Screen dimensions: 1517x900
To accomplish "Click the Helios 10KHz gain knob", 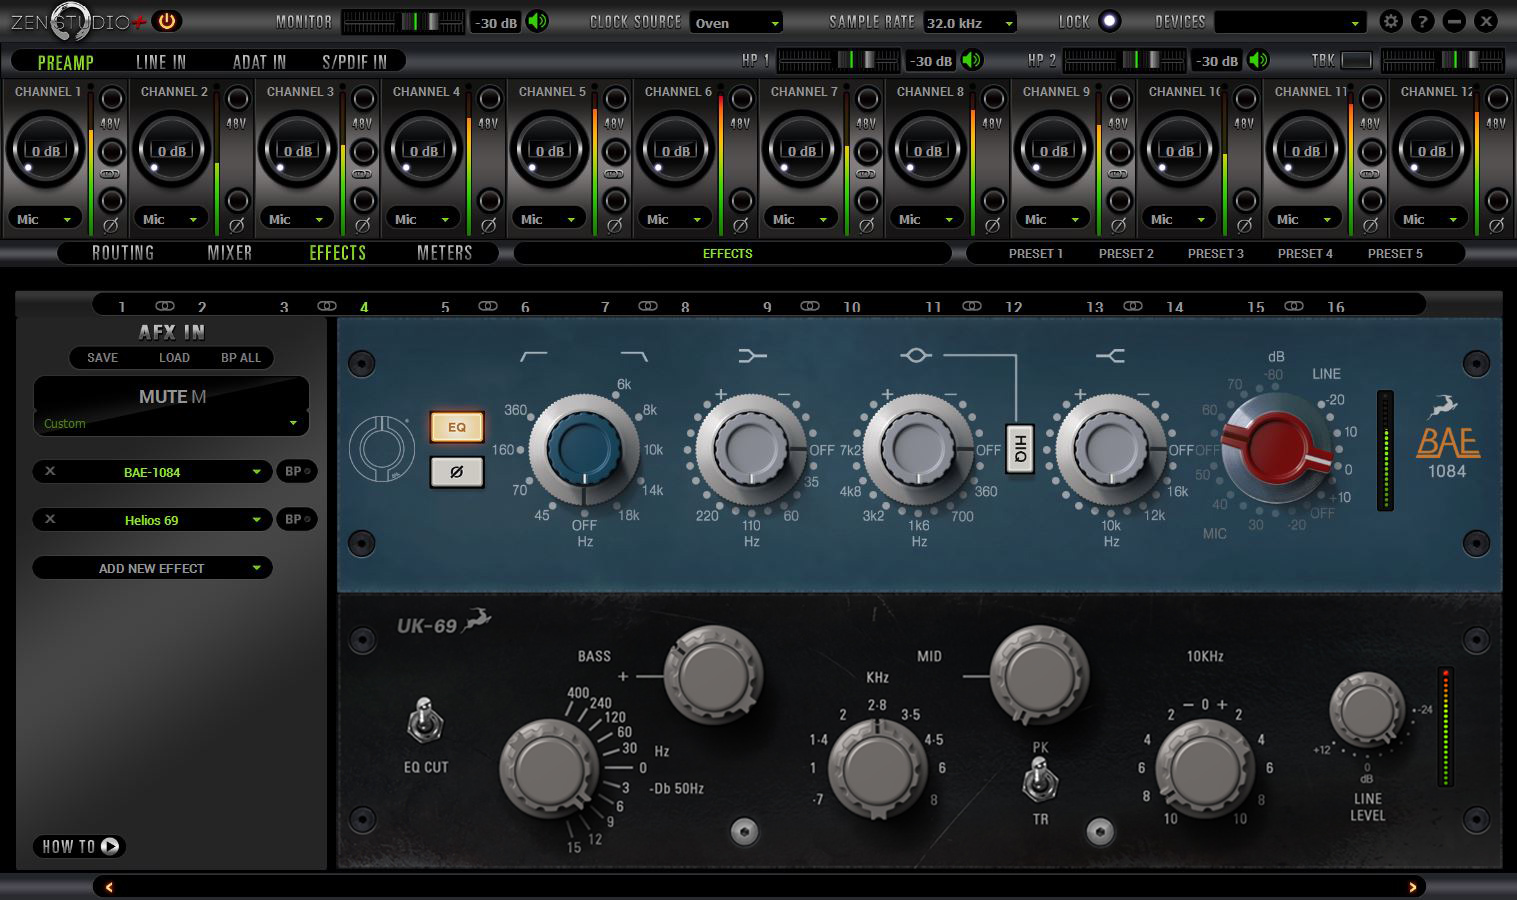I will (x=1204, y=768).
